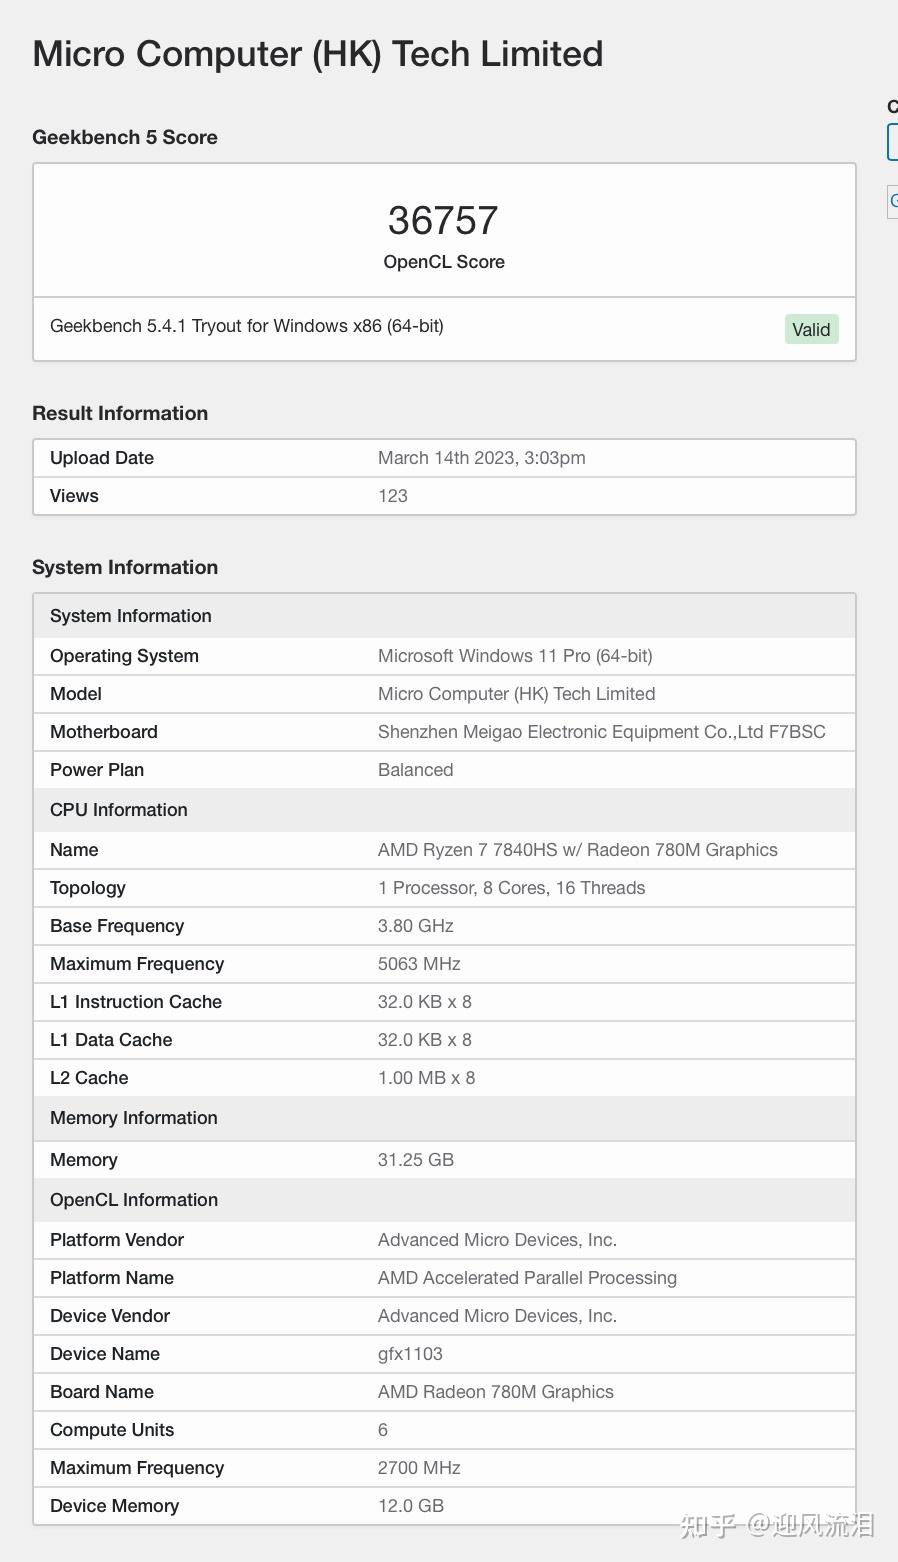Image resolution: width=898 pixels, height=1562 pixels.
Task: Click the Geekbench 5 Score heading
Action: [125, 138]
